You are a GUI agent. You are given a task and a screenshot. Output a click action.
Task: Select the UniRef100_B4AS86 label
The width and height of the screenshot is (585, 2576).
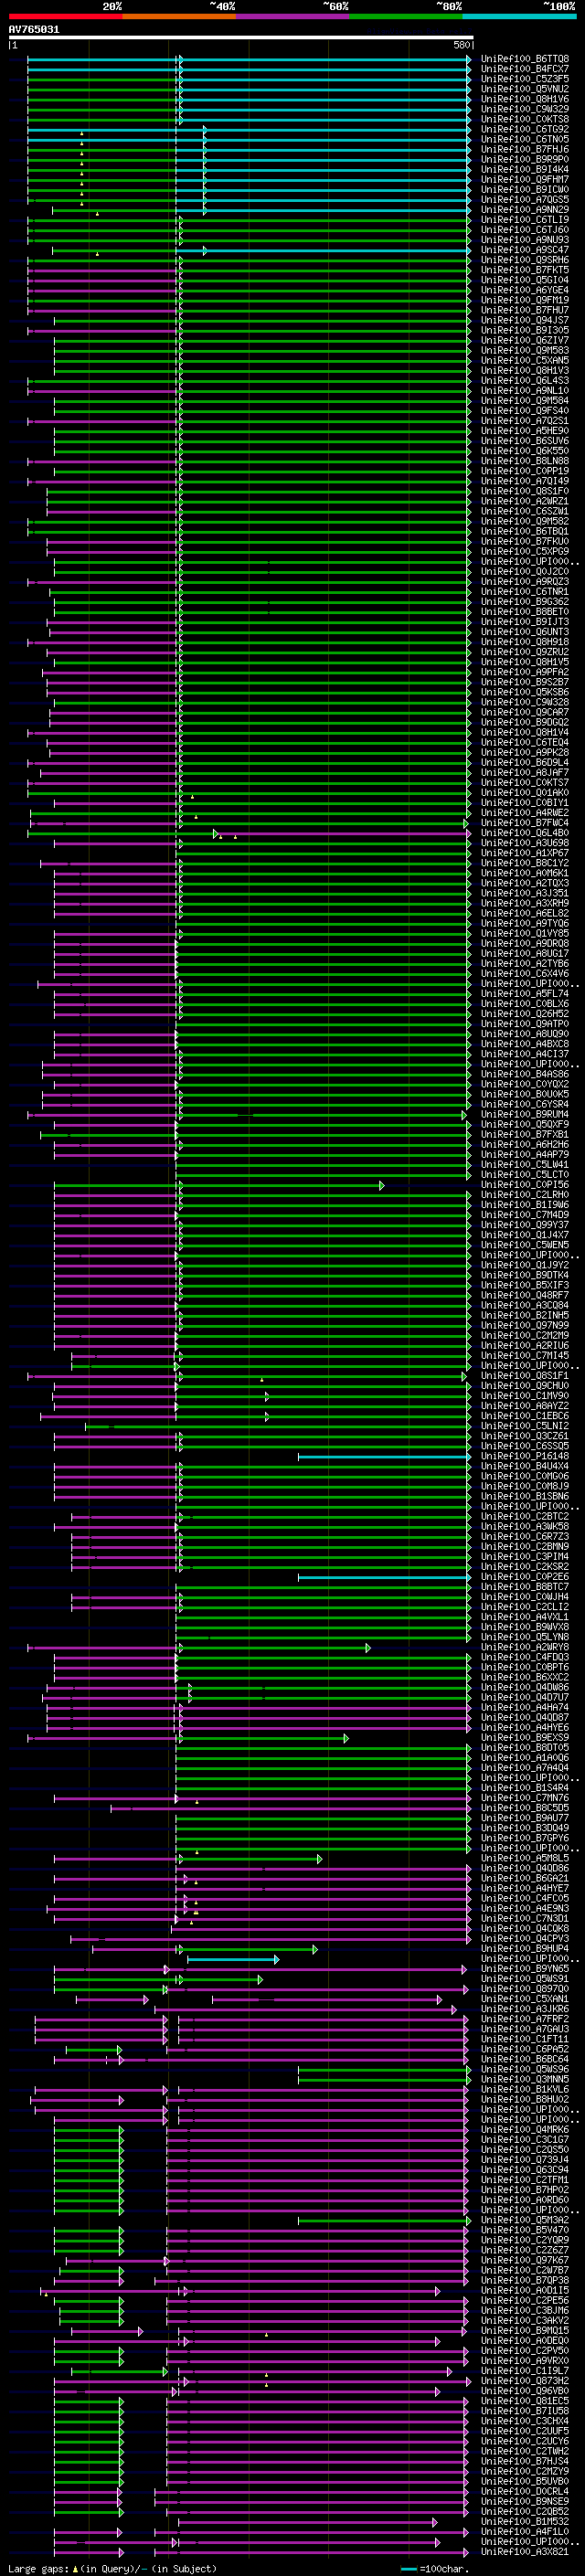[525, 1074]
